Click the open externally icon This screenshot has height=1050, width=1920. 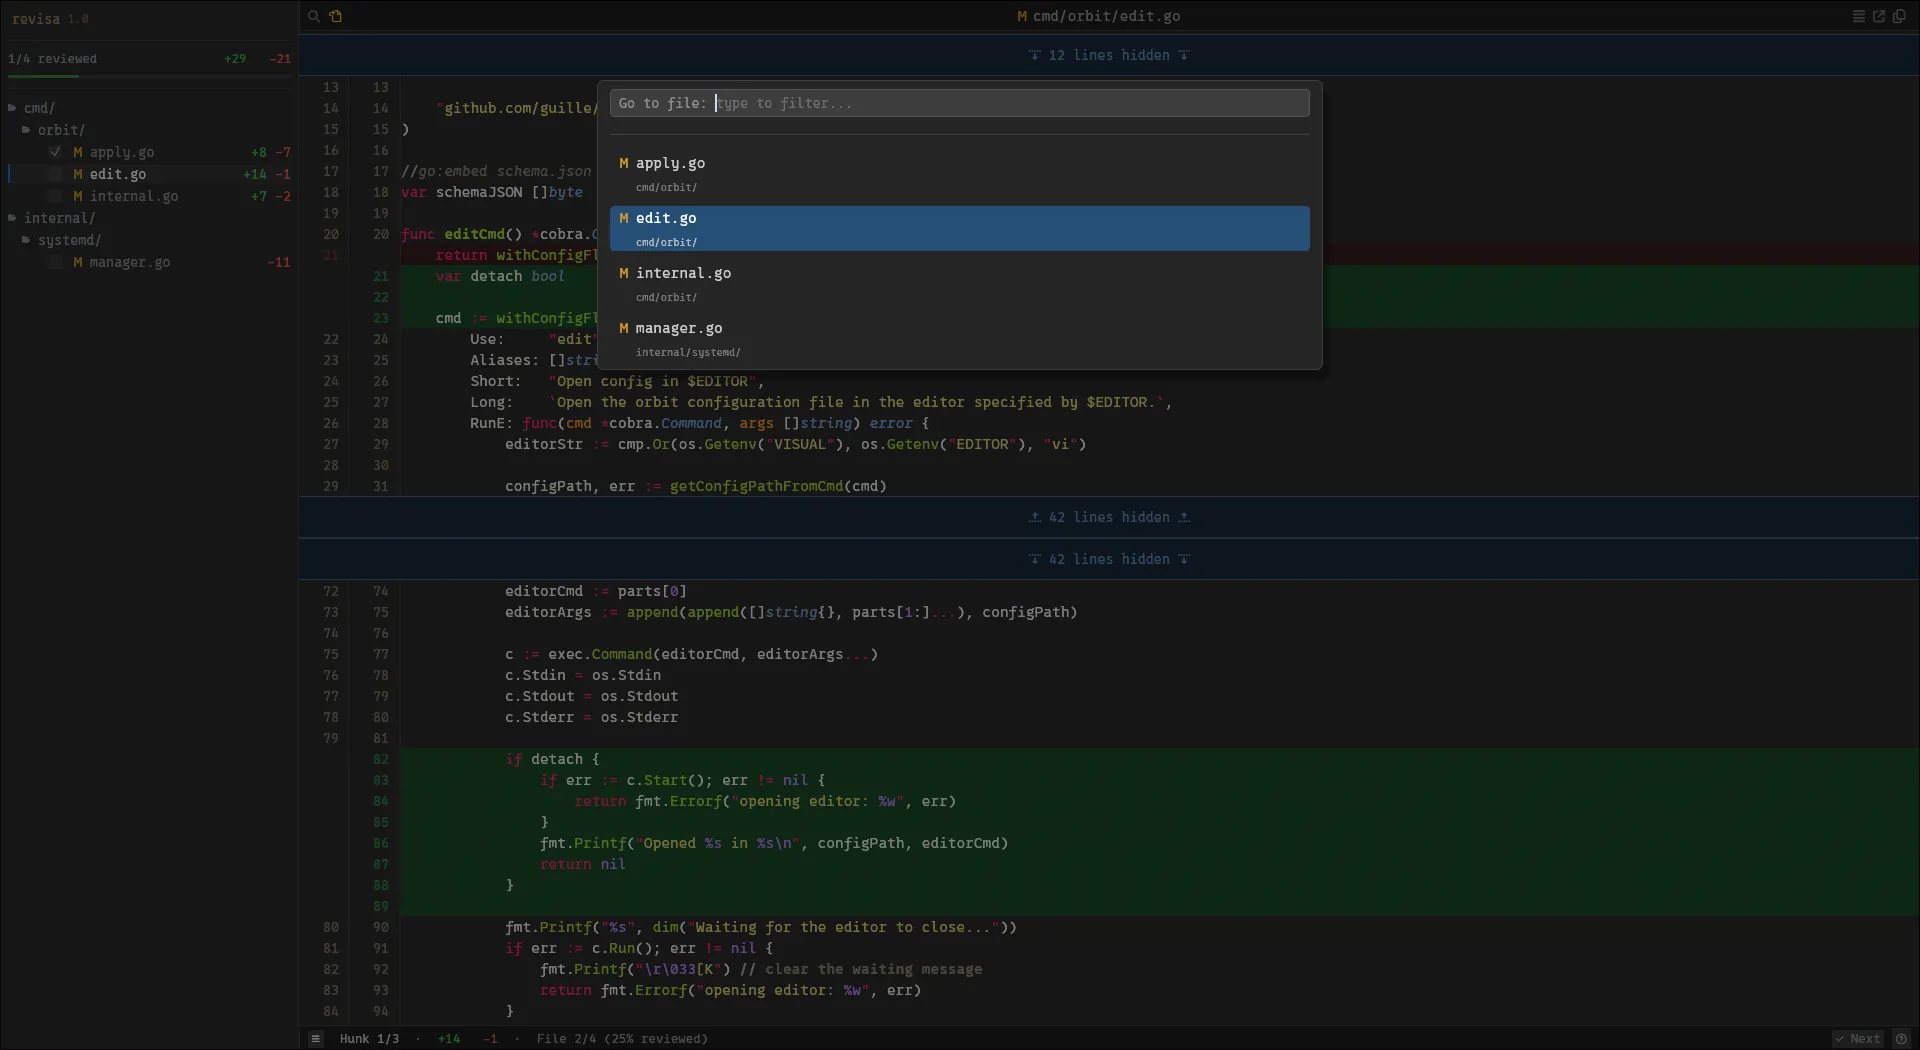click(x=1879, y=16)
